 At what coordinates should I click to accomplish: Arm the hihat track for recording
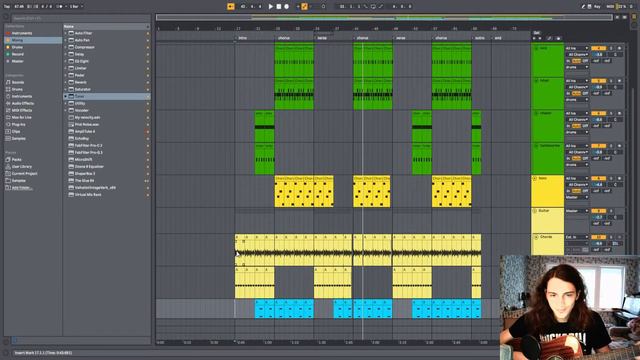tap(619, 81)
